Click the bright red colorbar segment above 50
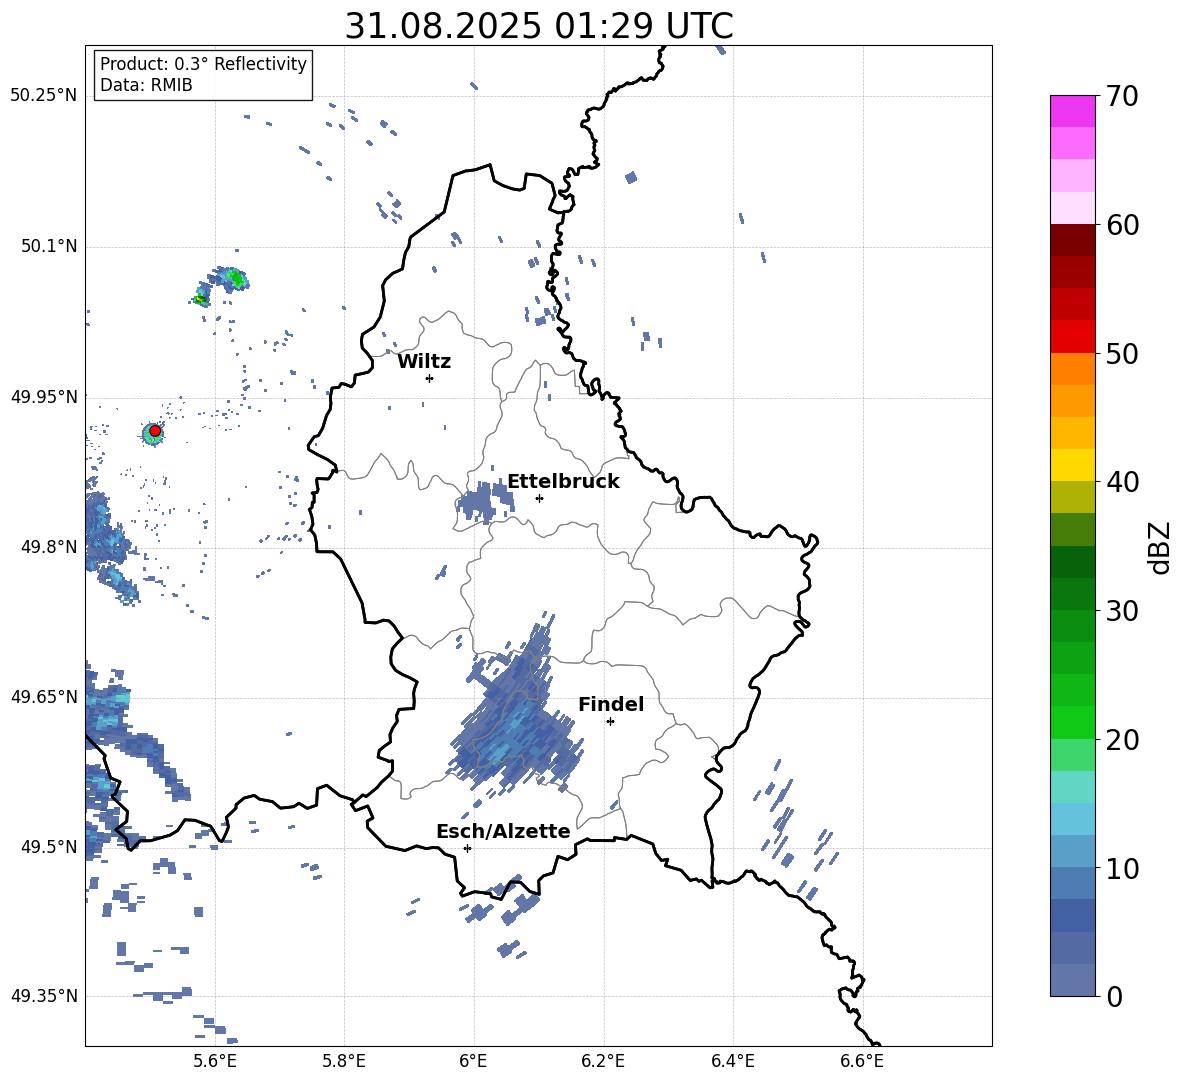This screenshot has height=1081, width=1184. [x=1072, y=337]
